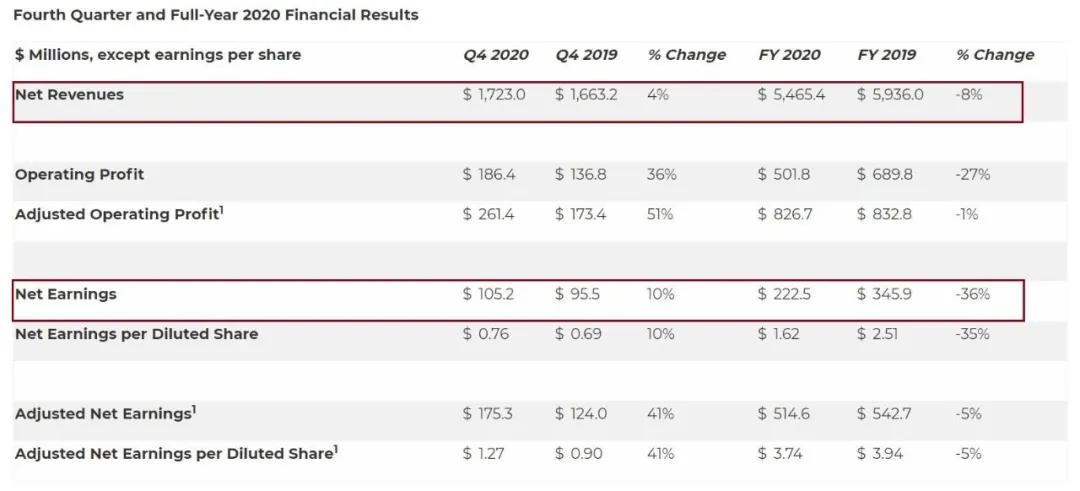Select the Q4 2020 column header
The height and width of the screenshot is (491, 1080).
(x=495, y=55)
